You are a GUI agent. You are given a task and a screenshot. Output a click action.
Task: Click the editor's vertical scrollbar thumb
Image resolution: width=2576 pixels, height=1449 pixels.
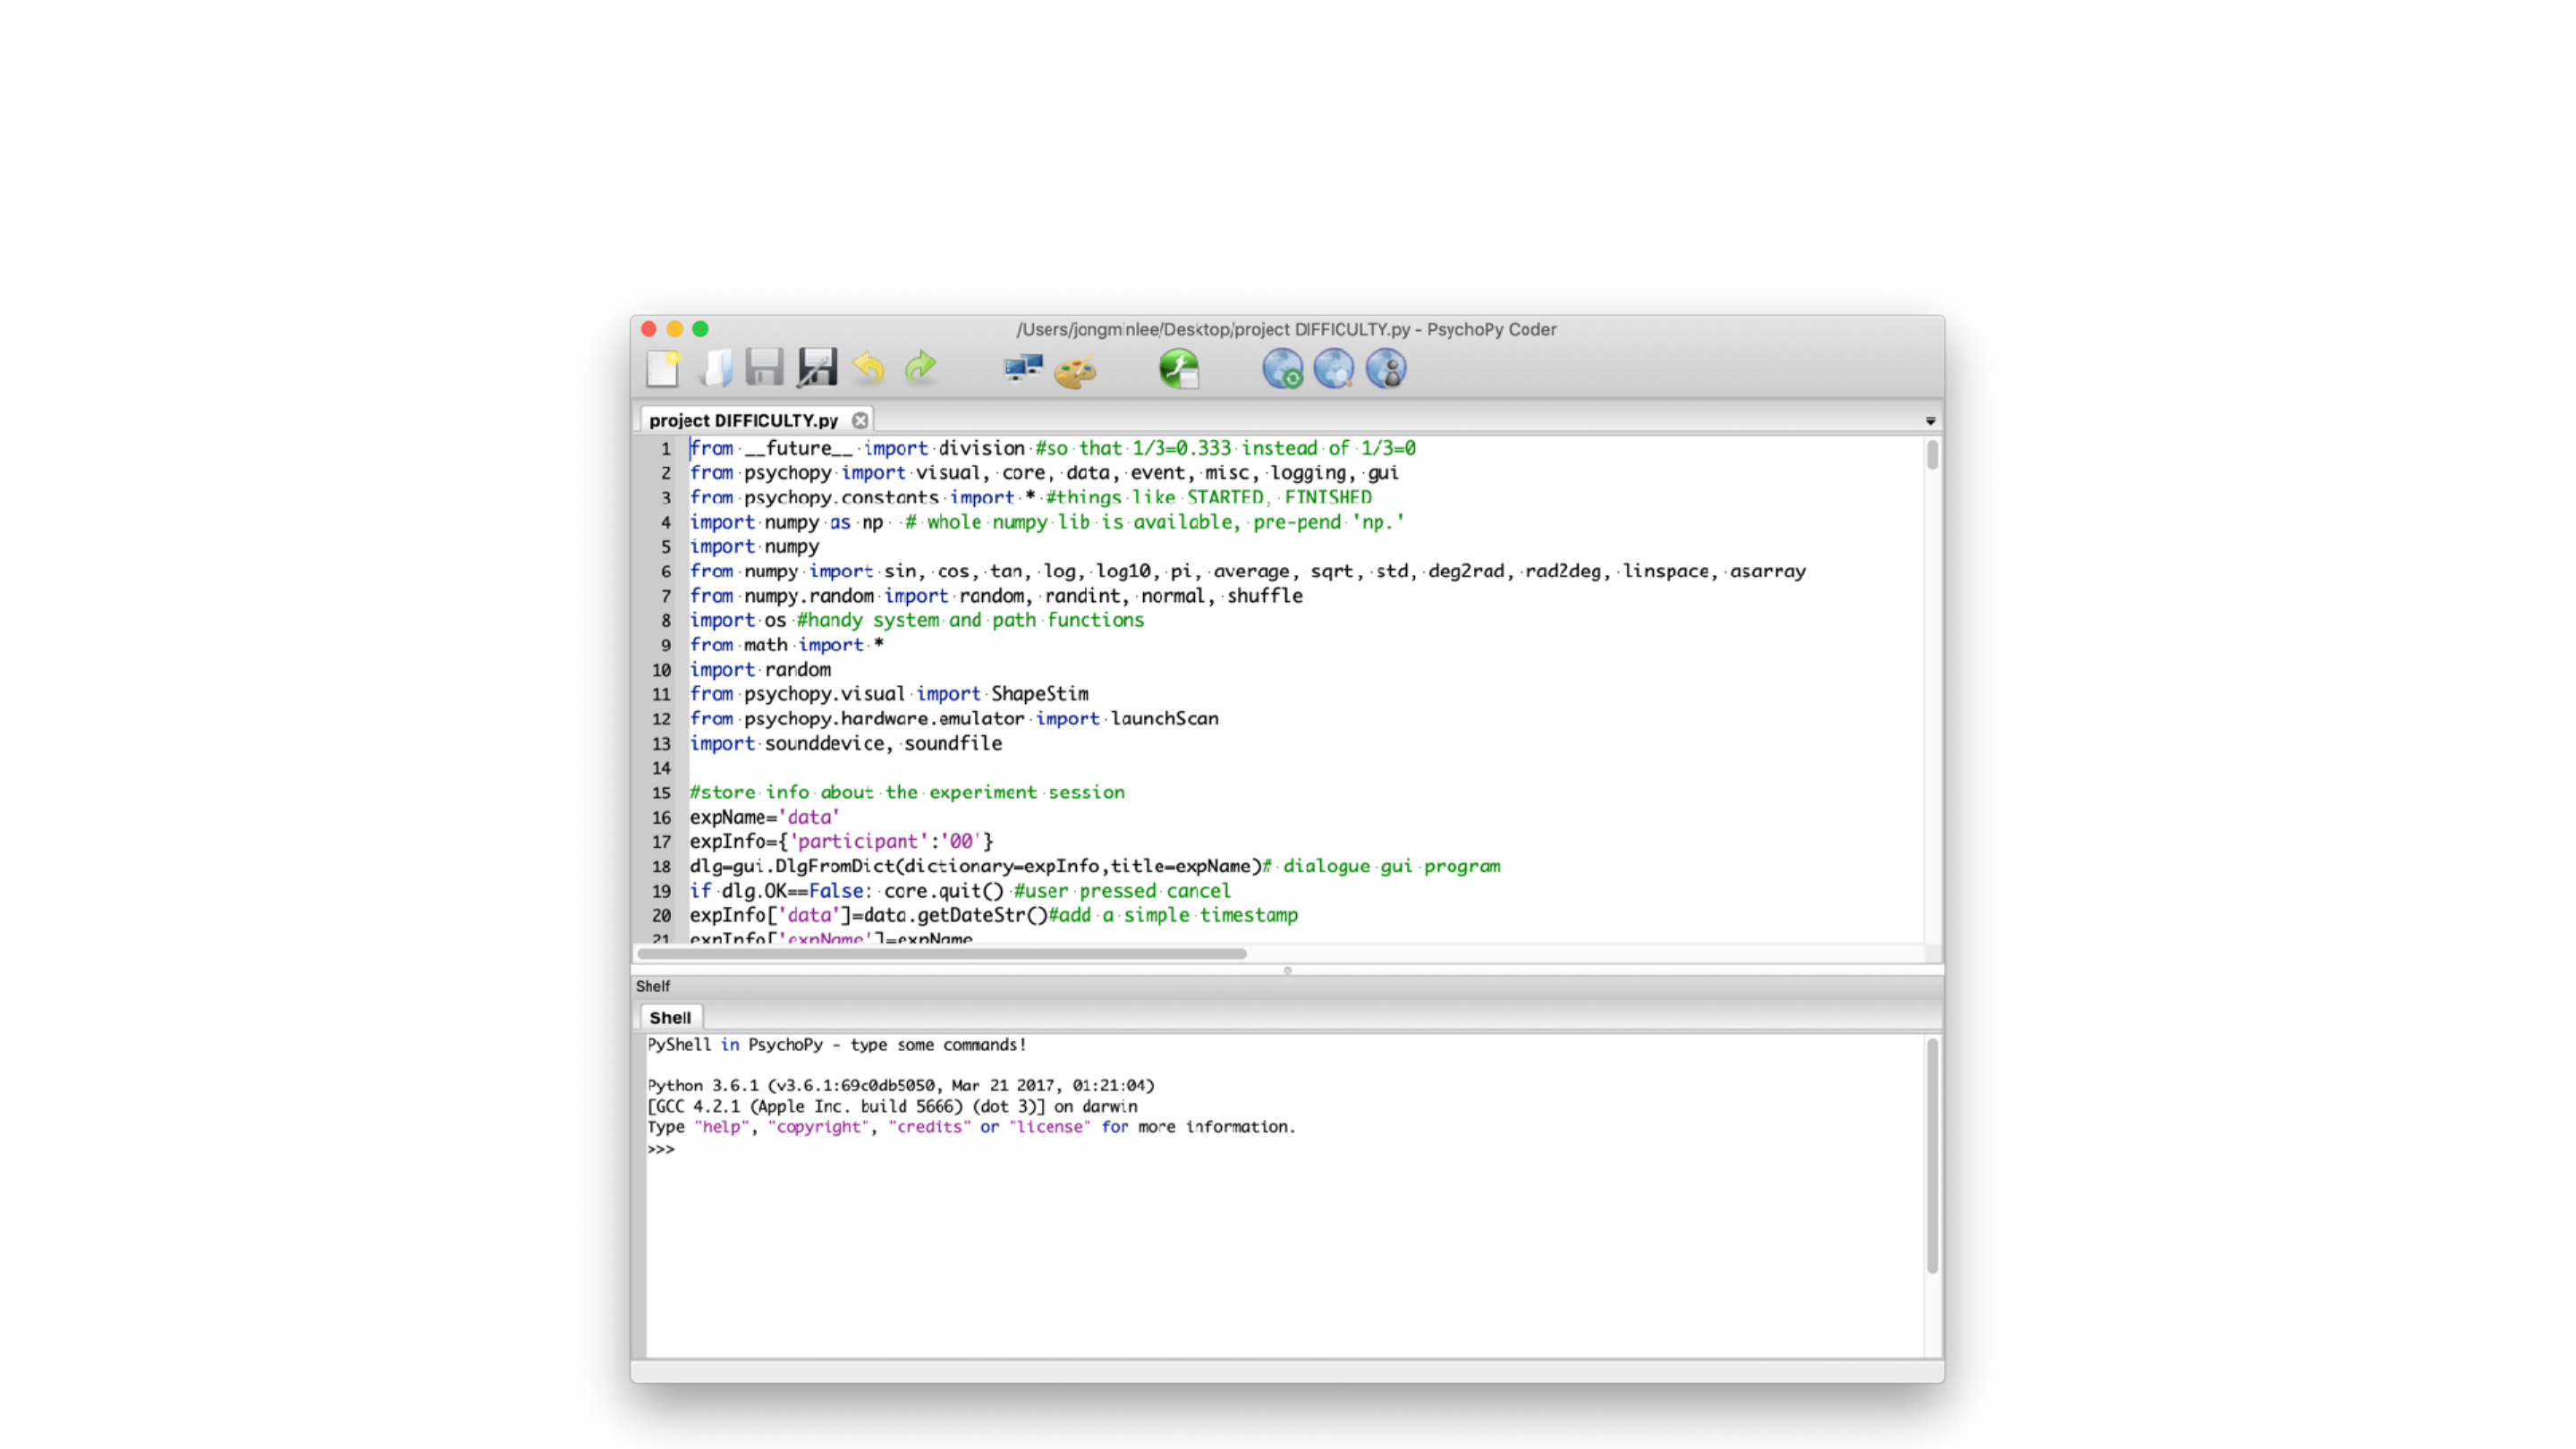click(x=1932, y=455)
